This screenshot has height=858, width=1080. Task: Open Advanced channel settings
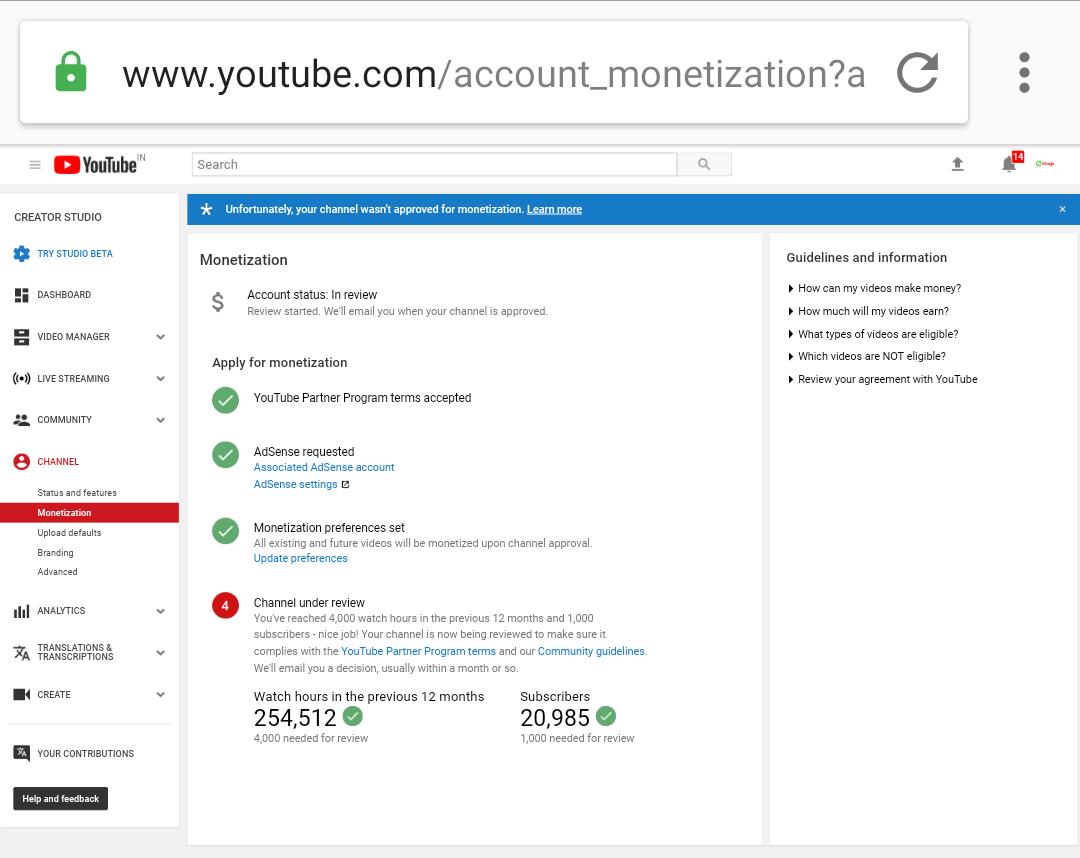(57, 572)
